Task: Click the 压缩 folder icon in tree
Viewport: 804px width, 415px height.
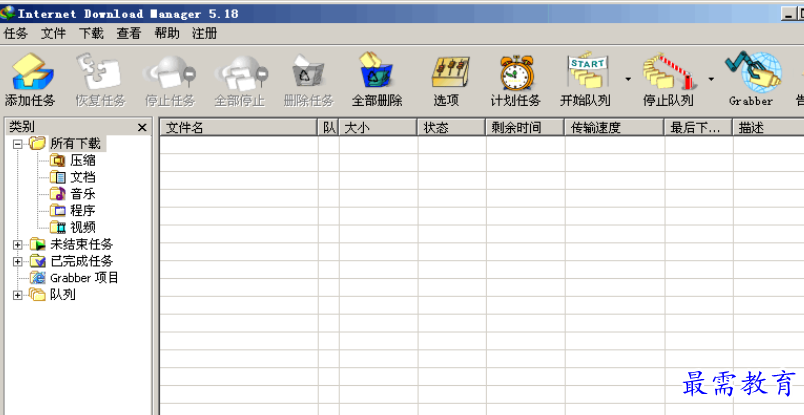Action: coord(58,161)
